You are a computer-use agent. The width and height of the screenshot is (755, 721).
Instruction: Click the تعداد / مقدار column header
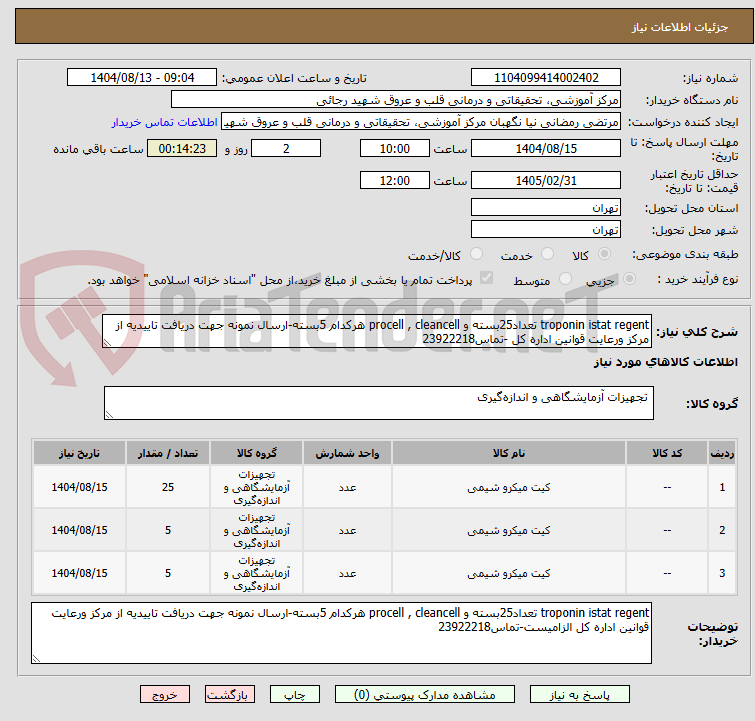point(168,453)
